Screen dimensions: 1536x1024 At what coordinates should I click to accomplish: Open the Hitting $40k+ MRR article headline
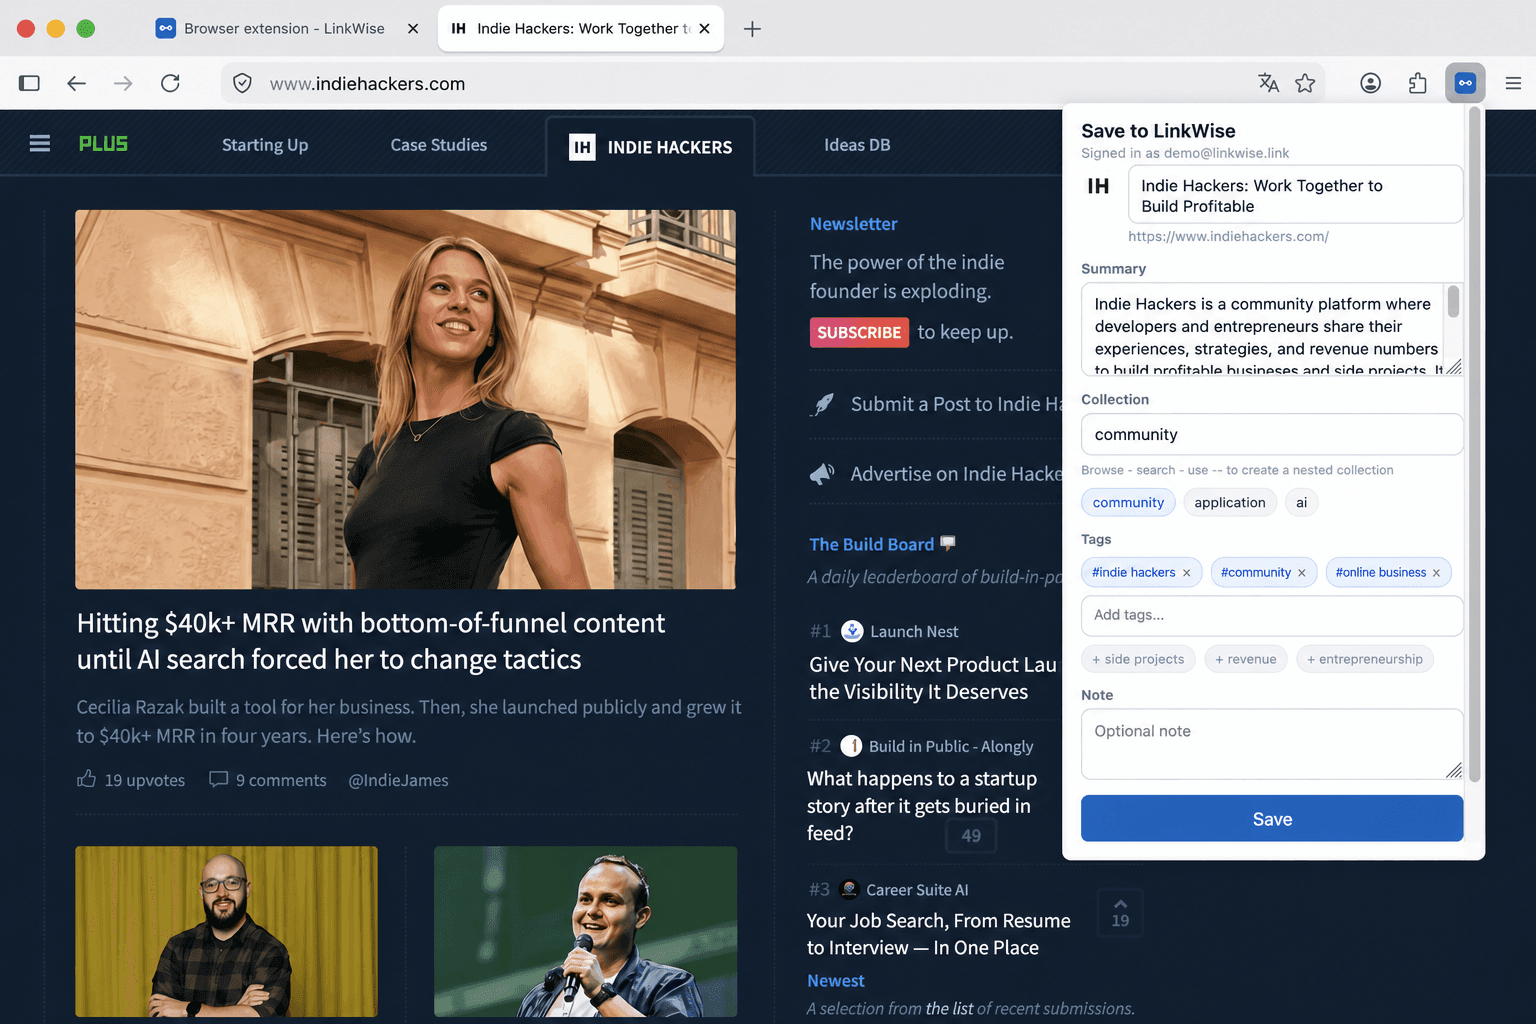371,641
